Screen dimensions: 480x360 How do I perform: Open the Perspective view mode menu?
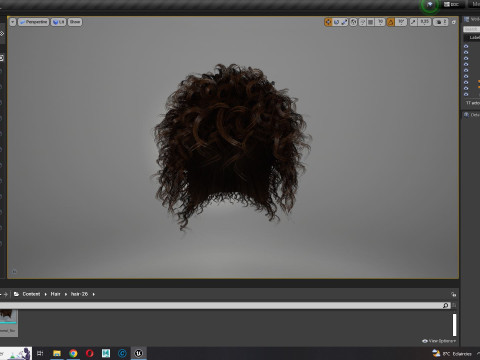pos(33,22)
